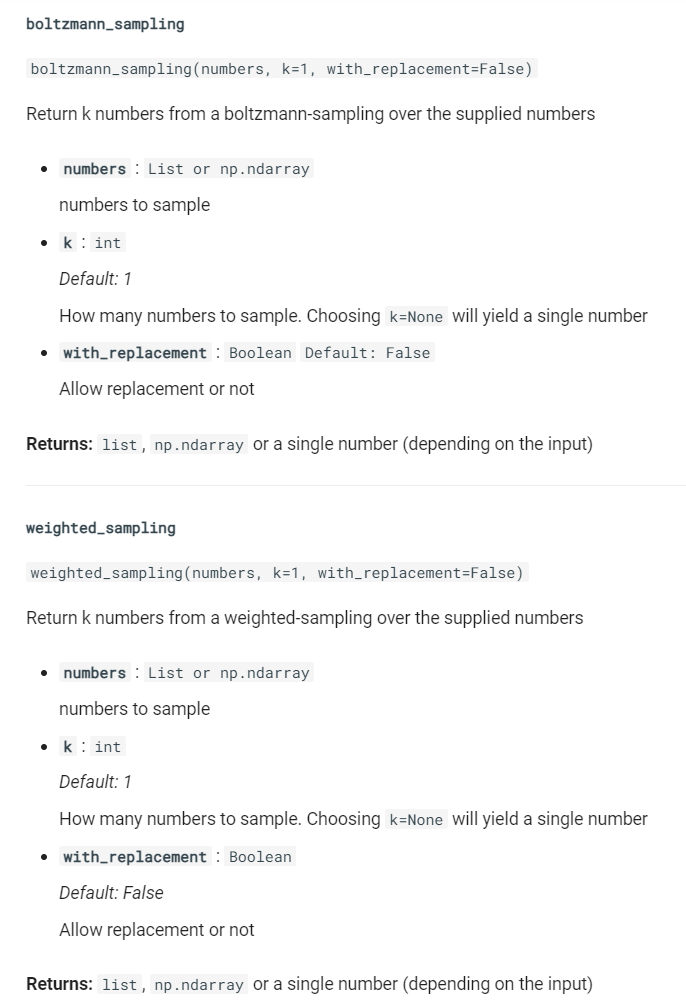Click np.ndarray return type in weighted_sampling Returns
The width and height of the screenshot is (686, 1005).
coord(199,984)
